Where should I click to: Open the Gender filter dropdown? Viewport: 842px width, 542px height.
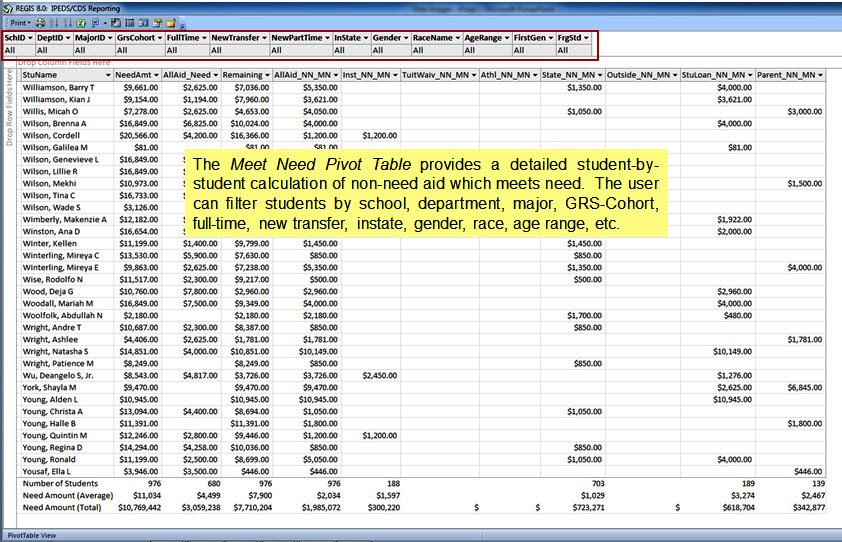[x=405, y=38]
